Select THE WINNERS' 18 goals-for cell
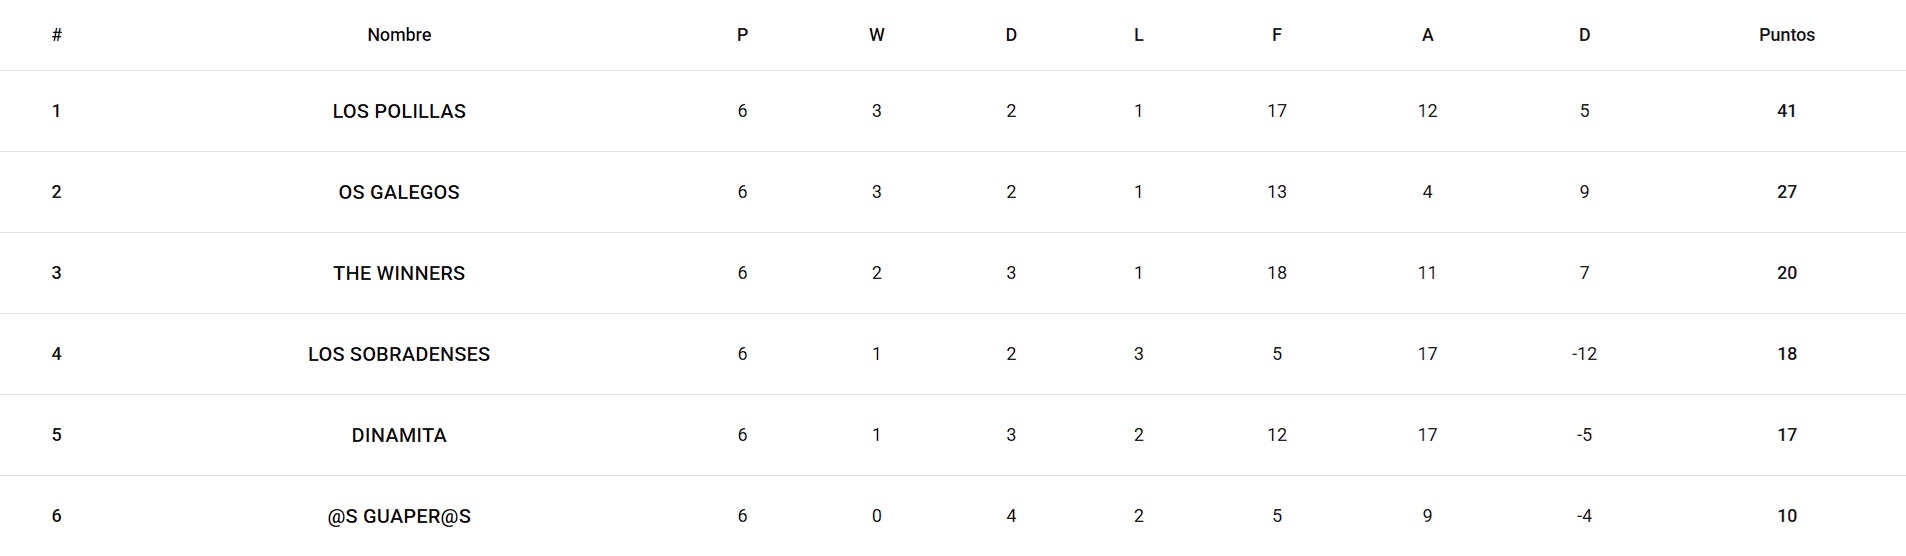The height and width of the screenshot is (556, 1906). 1276,273
